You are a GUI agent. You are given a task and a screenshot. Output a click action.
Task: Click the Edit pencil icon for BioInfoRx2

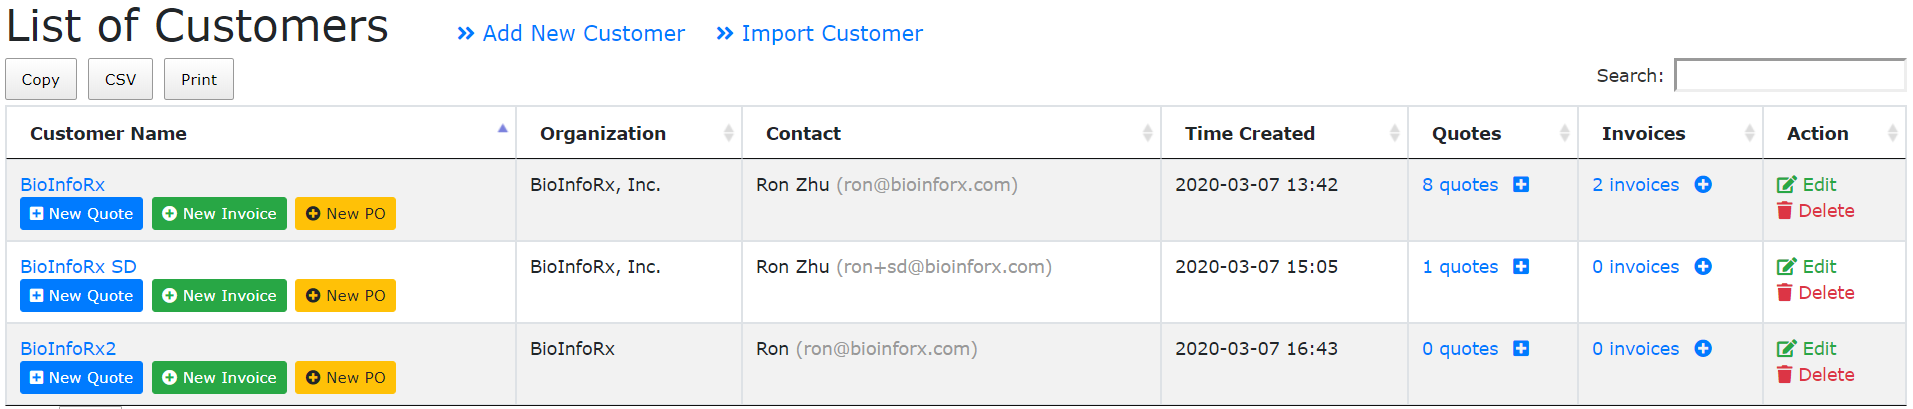pos(1786,349)
